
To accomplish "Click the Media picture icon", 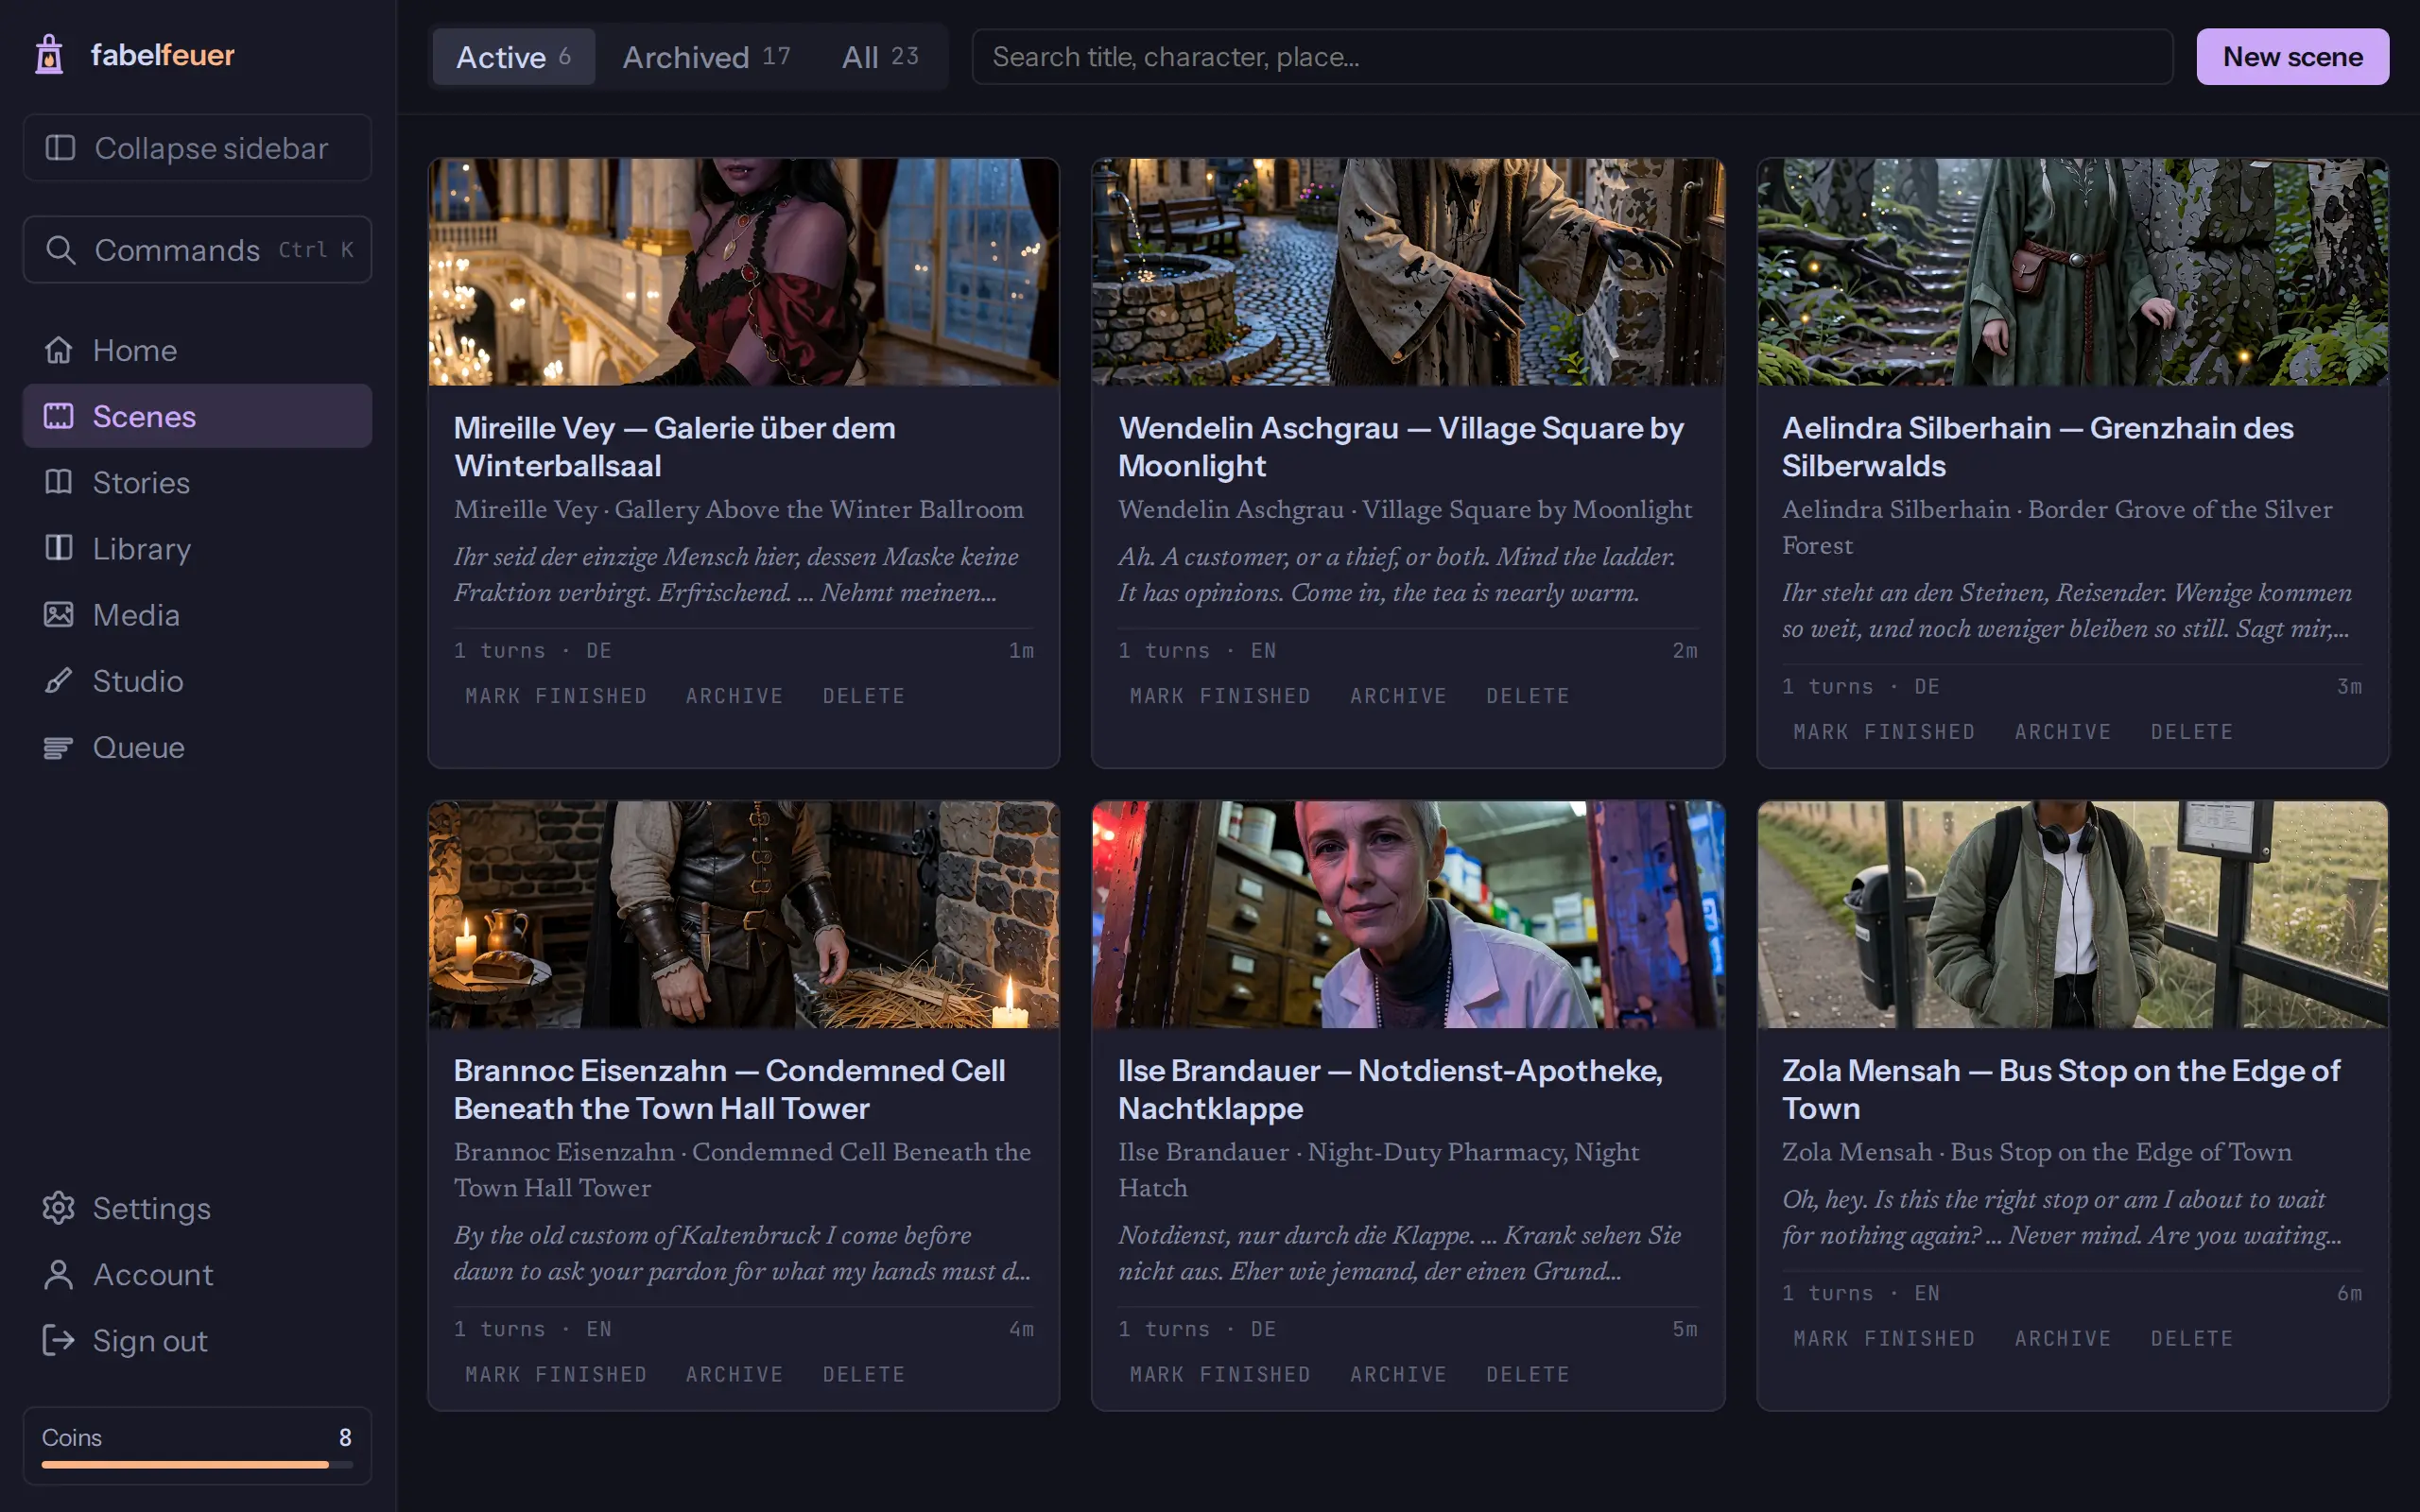I will point(59,614).
